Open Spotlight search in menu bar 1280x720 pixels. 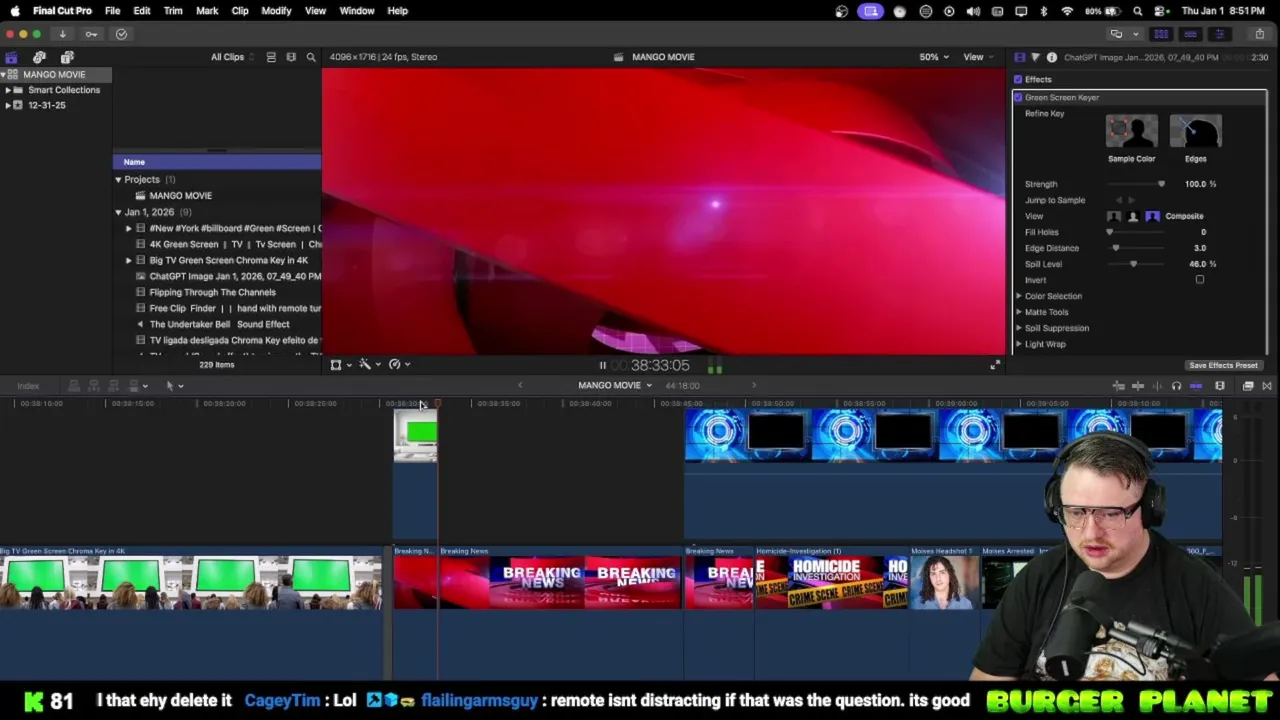(x=1137, y=11)
